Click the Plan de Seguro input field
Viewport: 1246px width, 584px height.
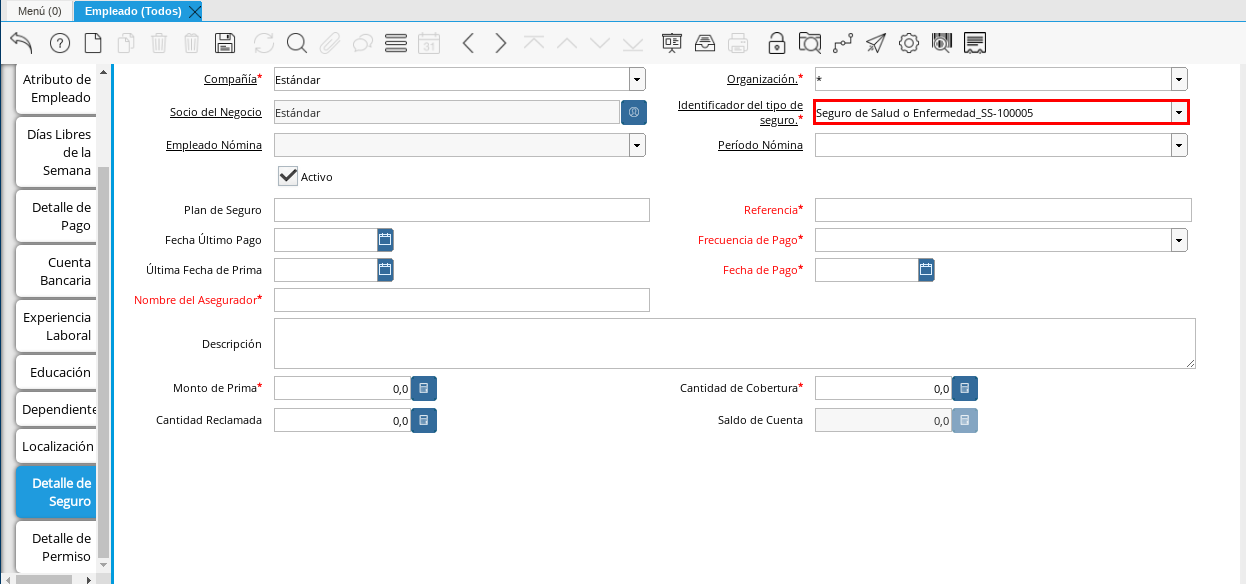point(462,210)
